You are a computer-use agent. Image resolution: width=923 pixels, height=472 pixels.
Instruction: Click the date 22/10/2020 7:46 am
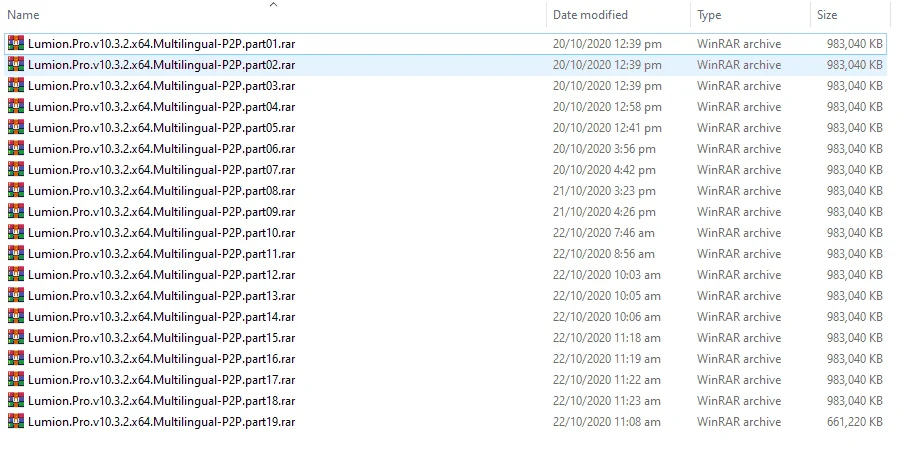point(603,232)
